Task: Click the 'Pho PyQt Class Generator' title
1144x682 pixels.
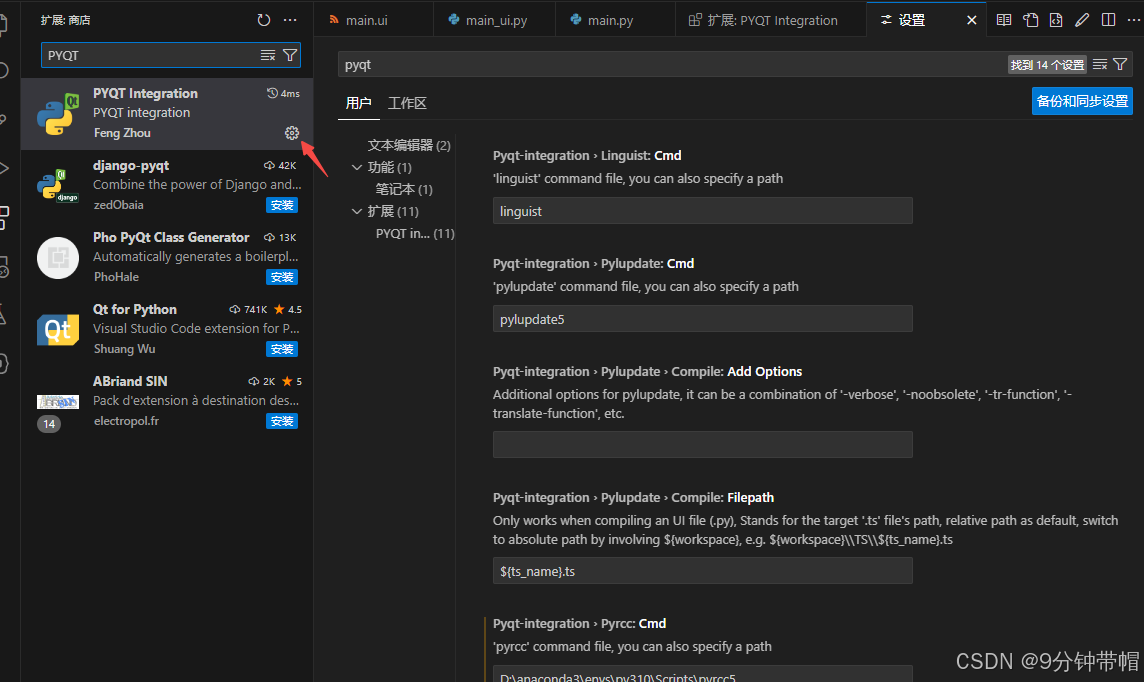Action: [171, 237]
